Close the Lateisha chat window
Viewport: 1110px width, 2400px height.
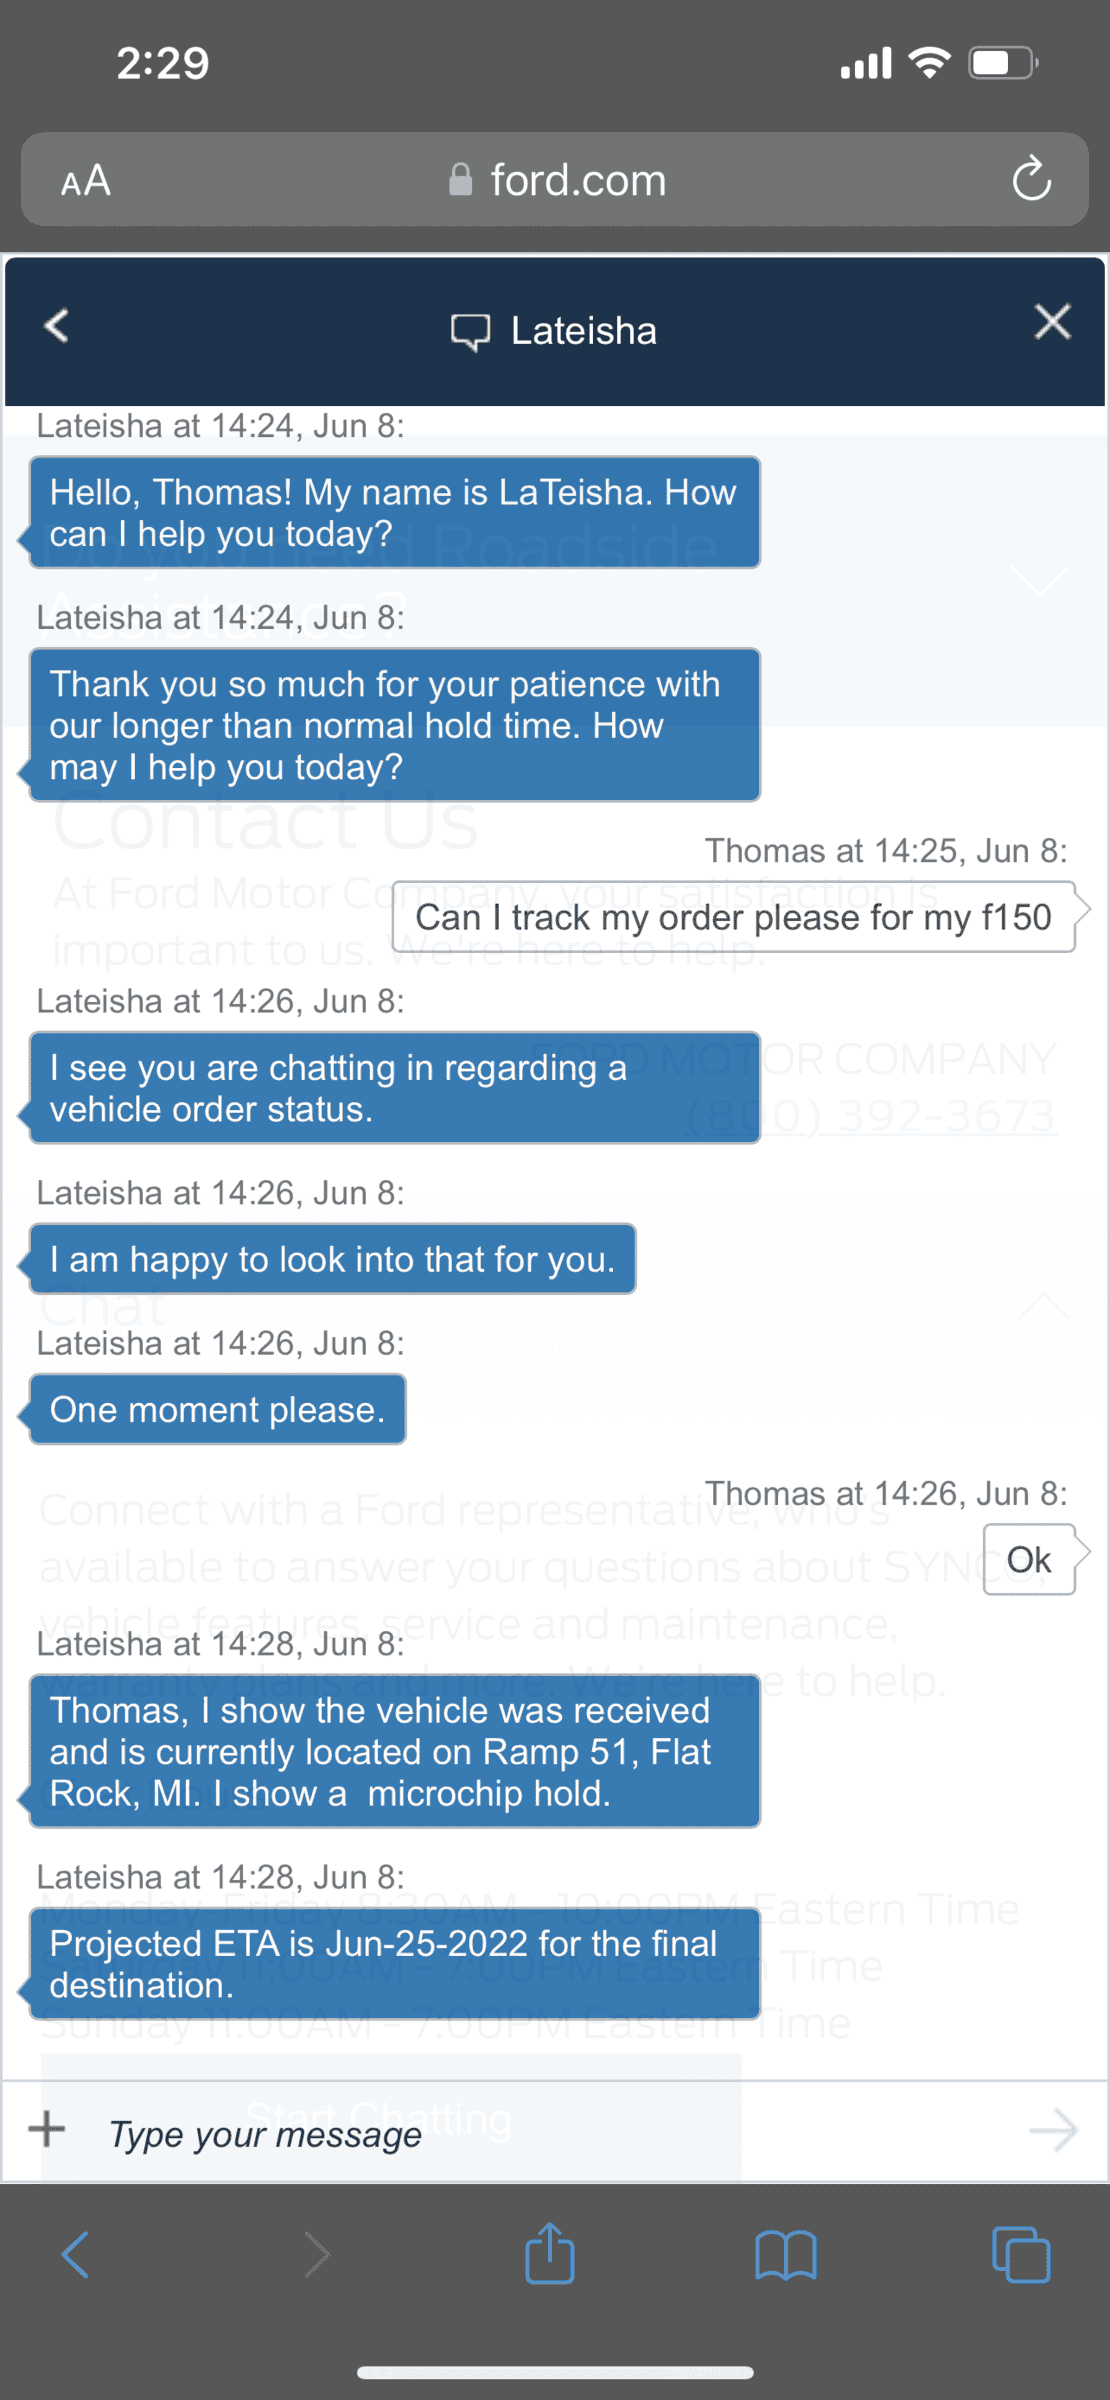1052,323
